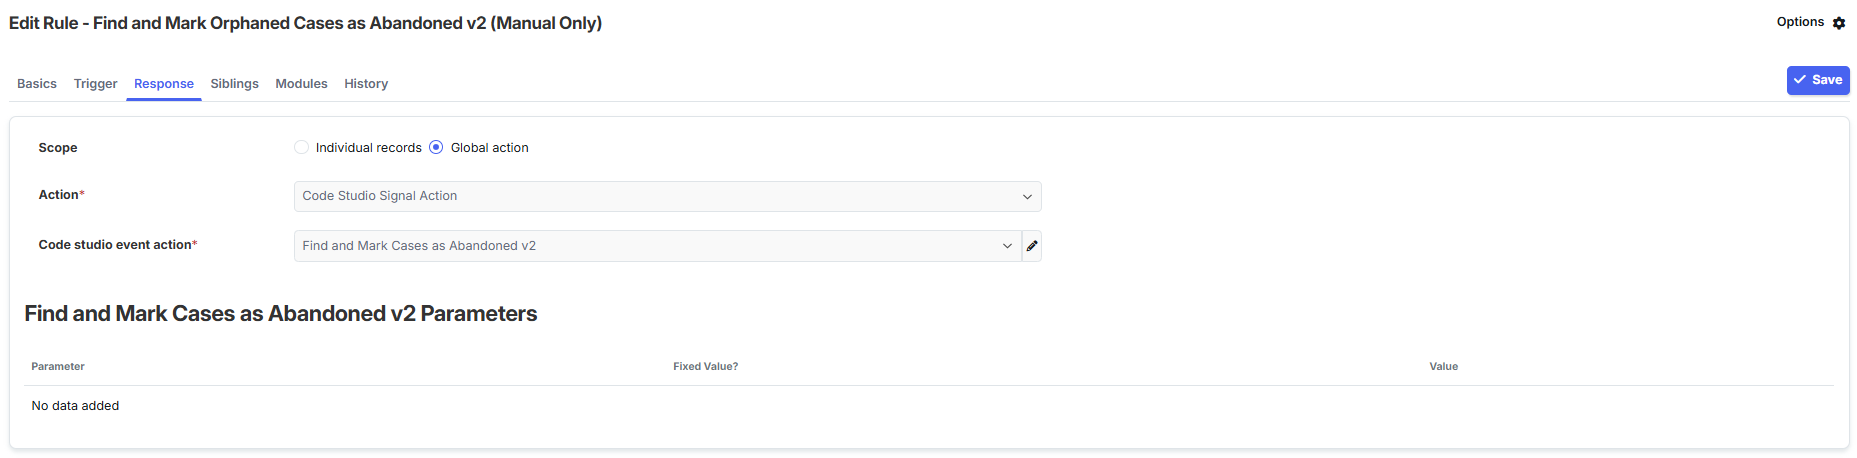Choose the Global action scope option

[x=436, y=147]
